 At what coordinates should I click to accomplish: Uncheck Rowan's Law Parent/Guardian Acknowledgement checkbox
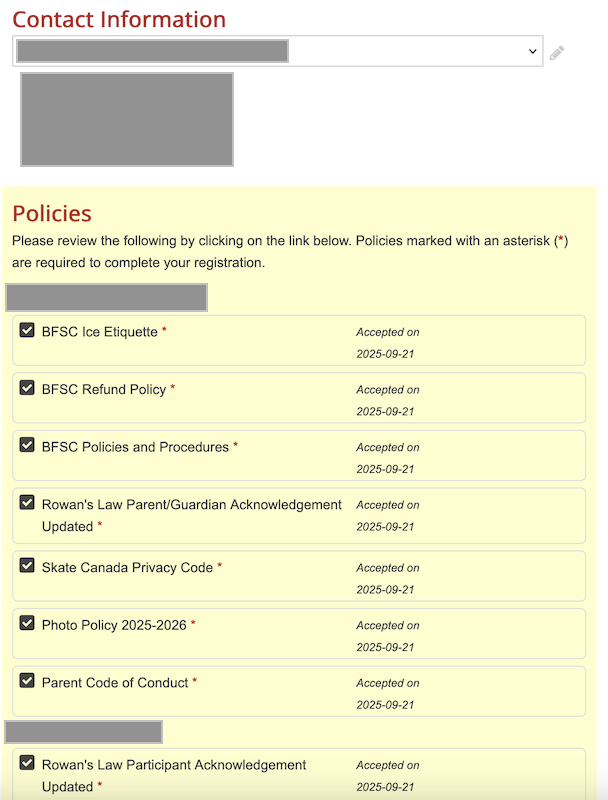[x=27, y=503]
